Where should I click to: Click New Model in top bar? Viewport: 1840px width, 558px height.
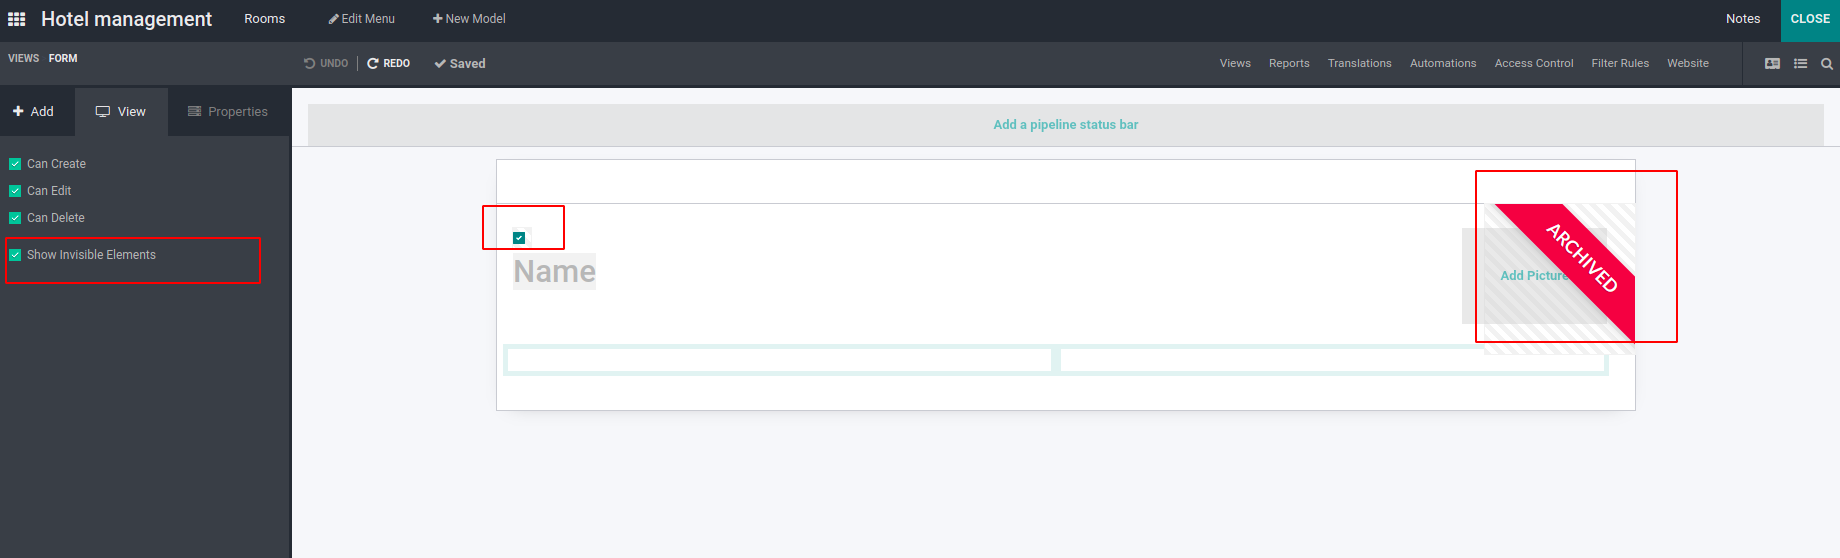pos(469,19)
